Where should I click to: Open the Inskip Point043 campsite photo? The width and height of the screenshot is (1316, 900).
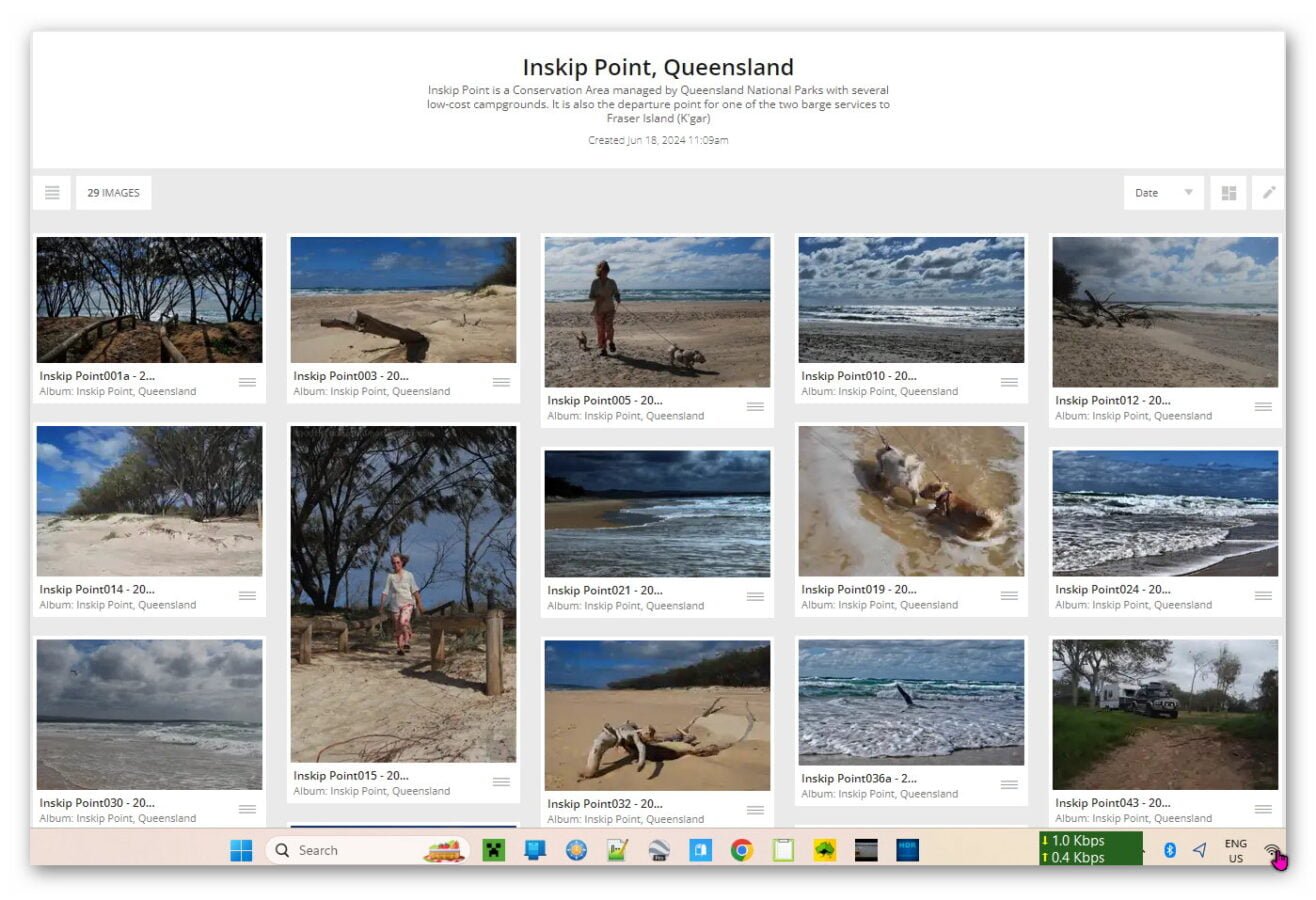(1165, 714)
